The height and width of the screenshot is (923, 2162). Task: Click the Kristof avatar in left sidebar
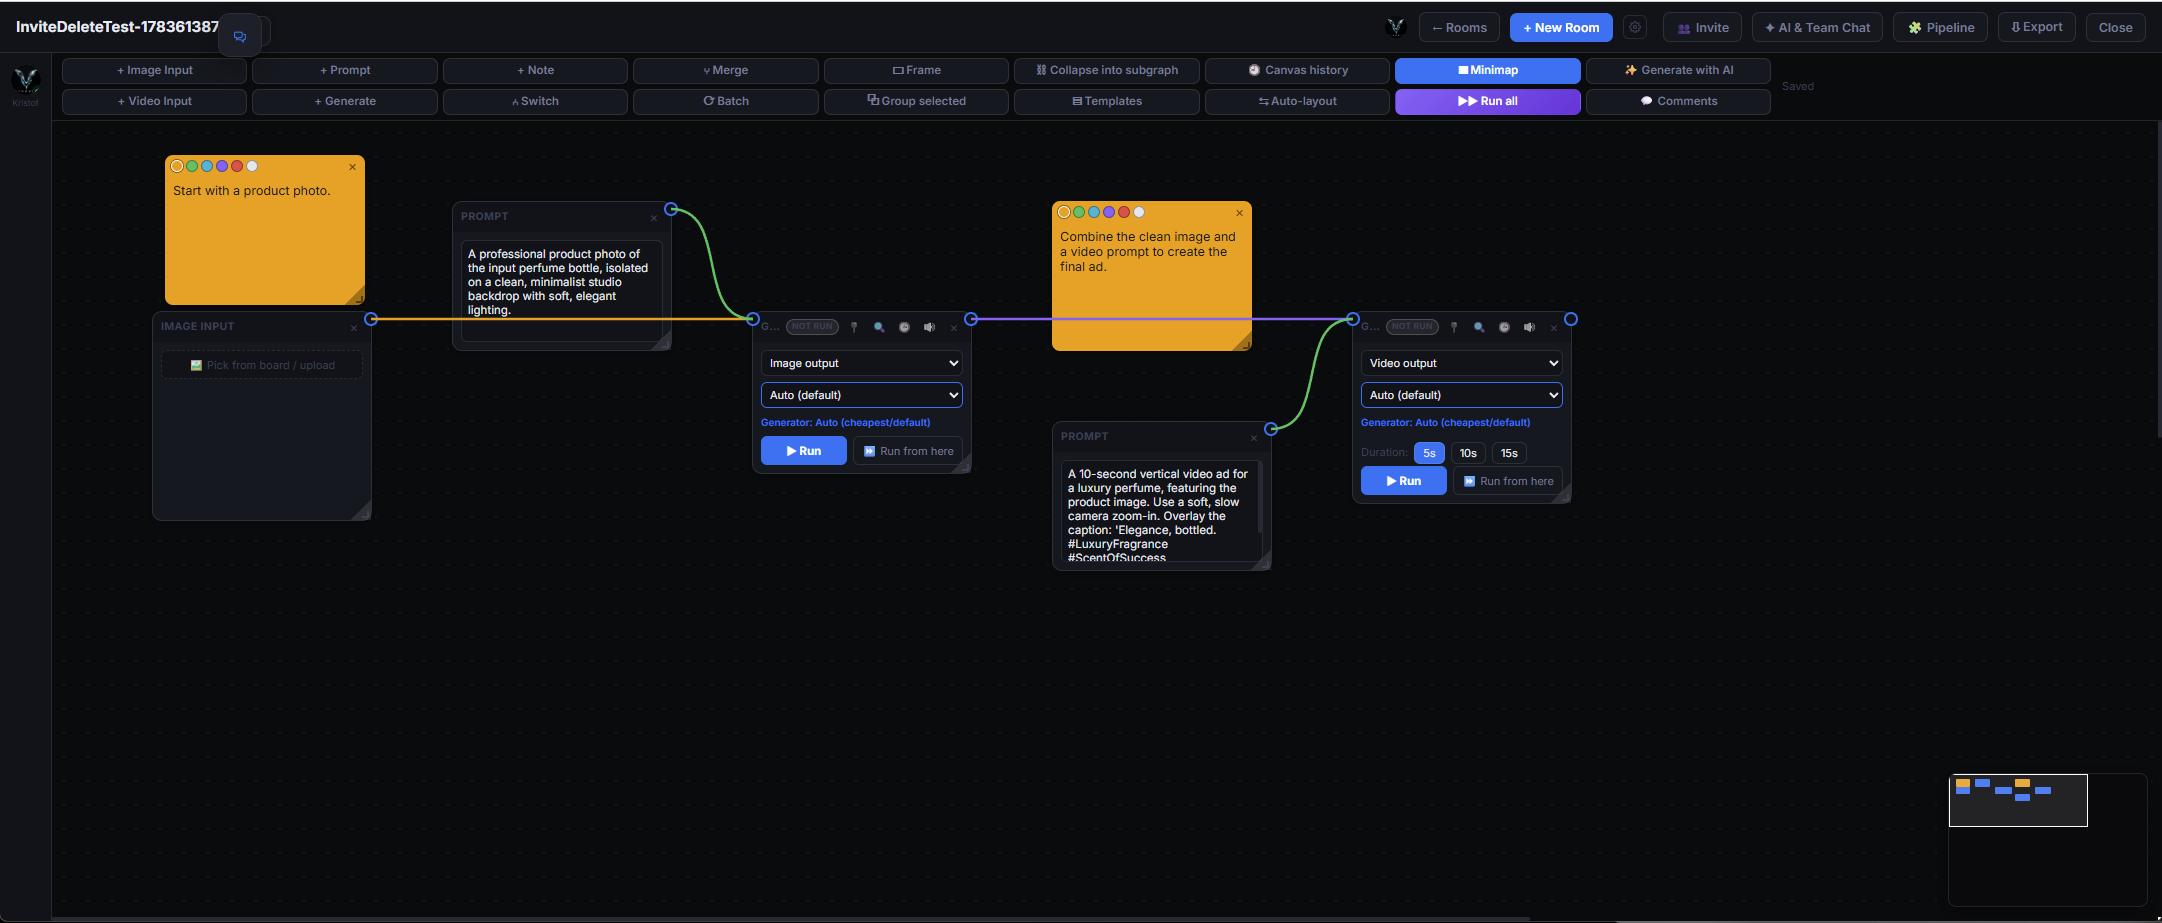25,80
